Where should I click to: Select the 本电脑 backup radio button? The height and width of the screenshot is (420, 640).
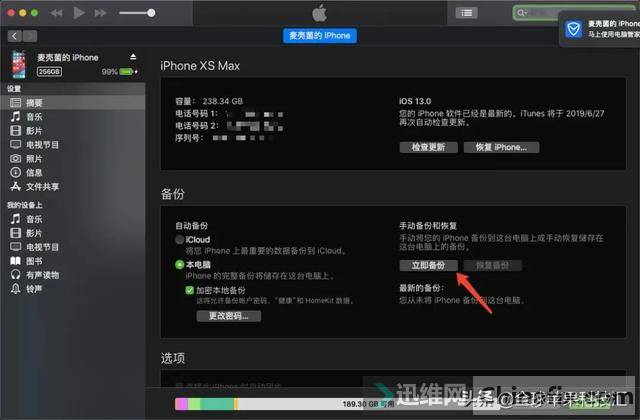179,264
